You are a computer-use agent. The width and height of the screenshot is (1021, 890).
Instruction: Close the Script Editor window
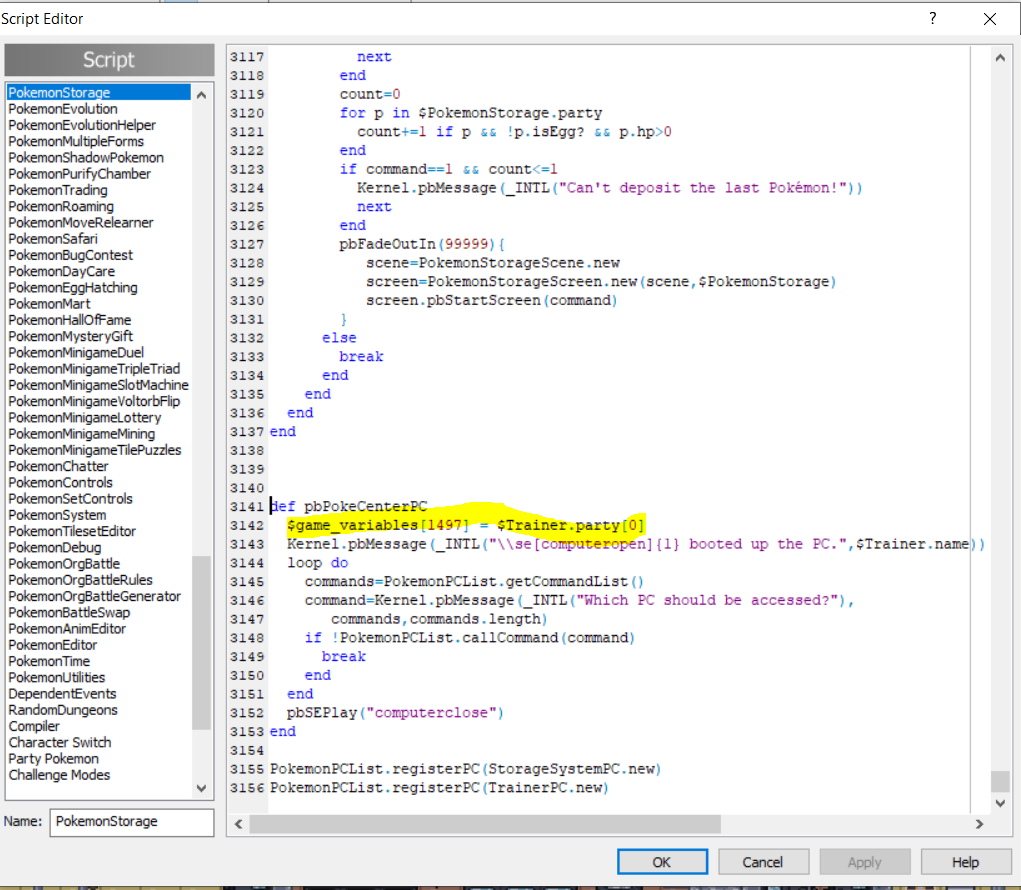990,19
